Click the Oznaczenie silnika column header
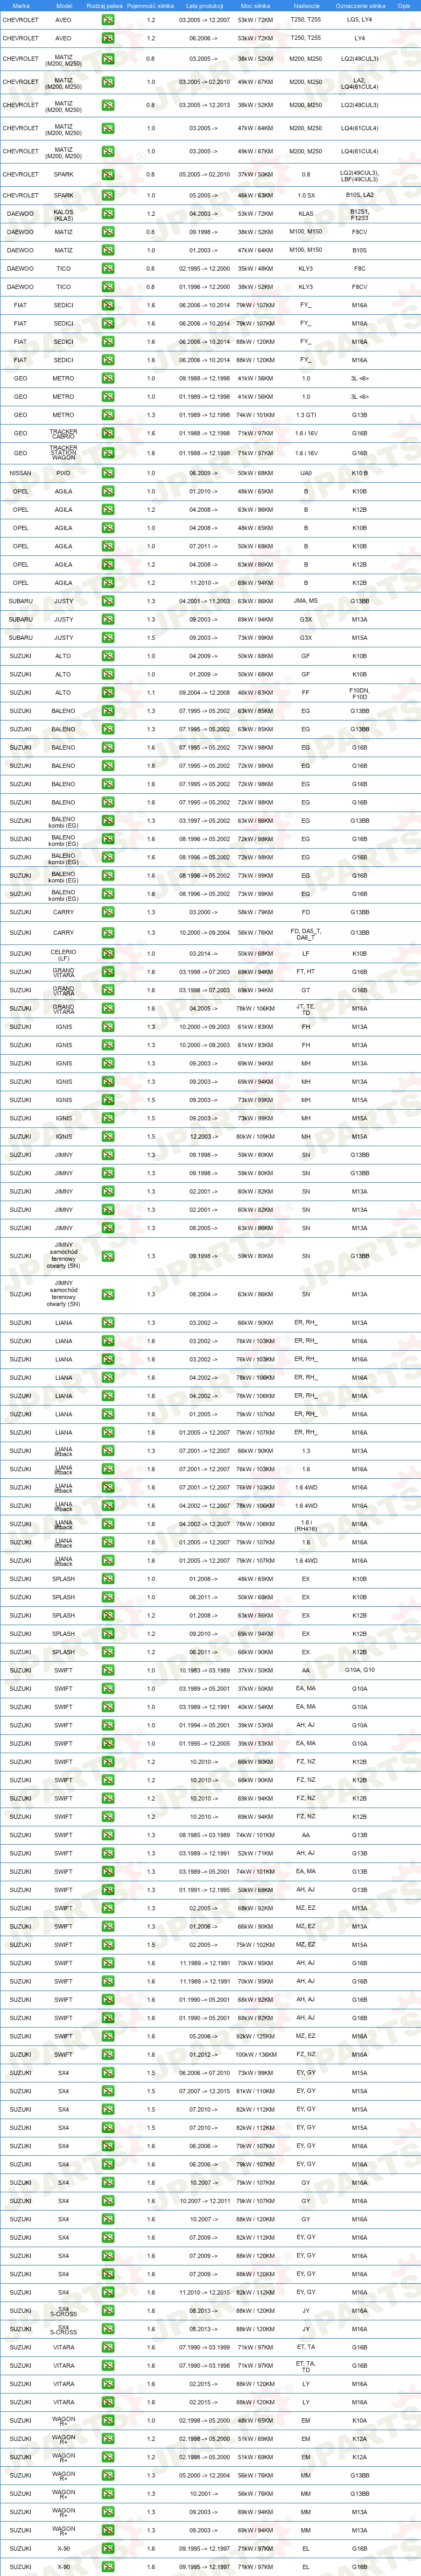 tap(360, 5)
